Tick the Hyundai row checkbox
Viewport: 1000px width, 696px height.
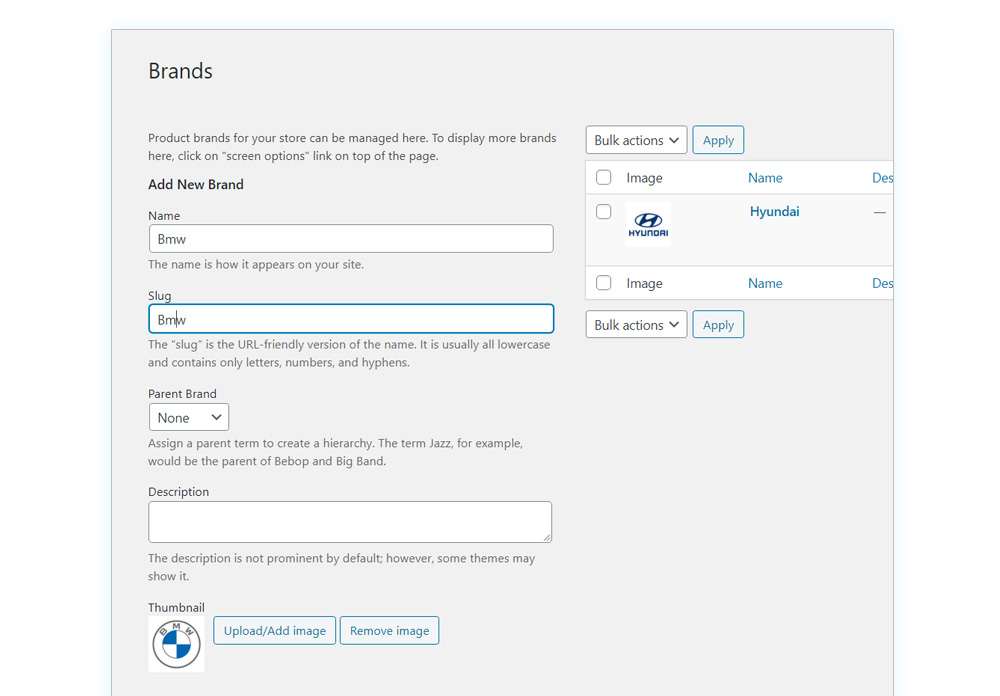point(603,211)
